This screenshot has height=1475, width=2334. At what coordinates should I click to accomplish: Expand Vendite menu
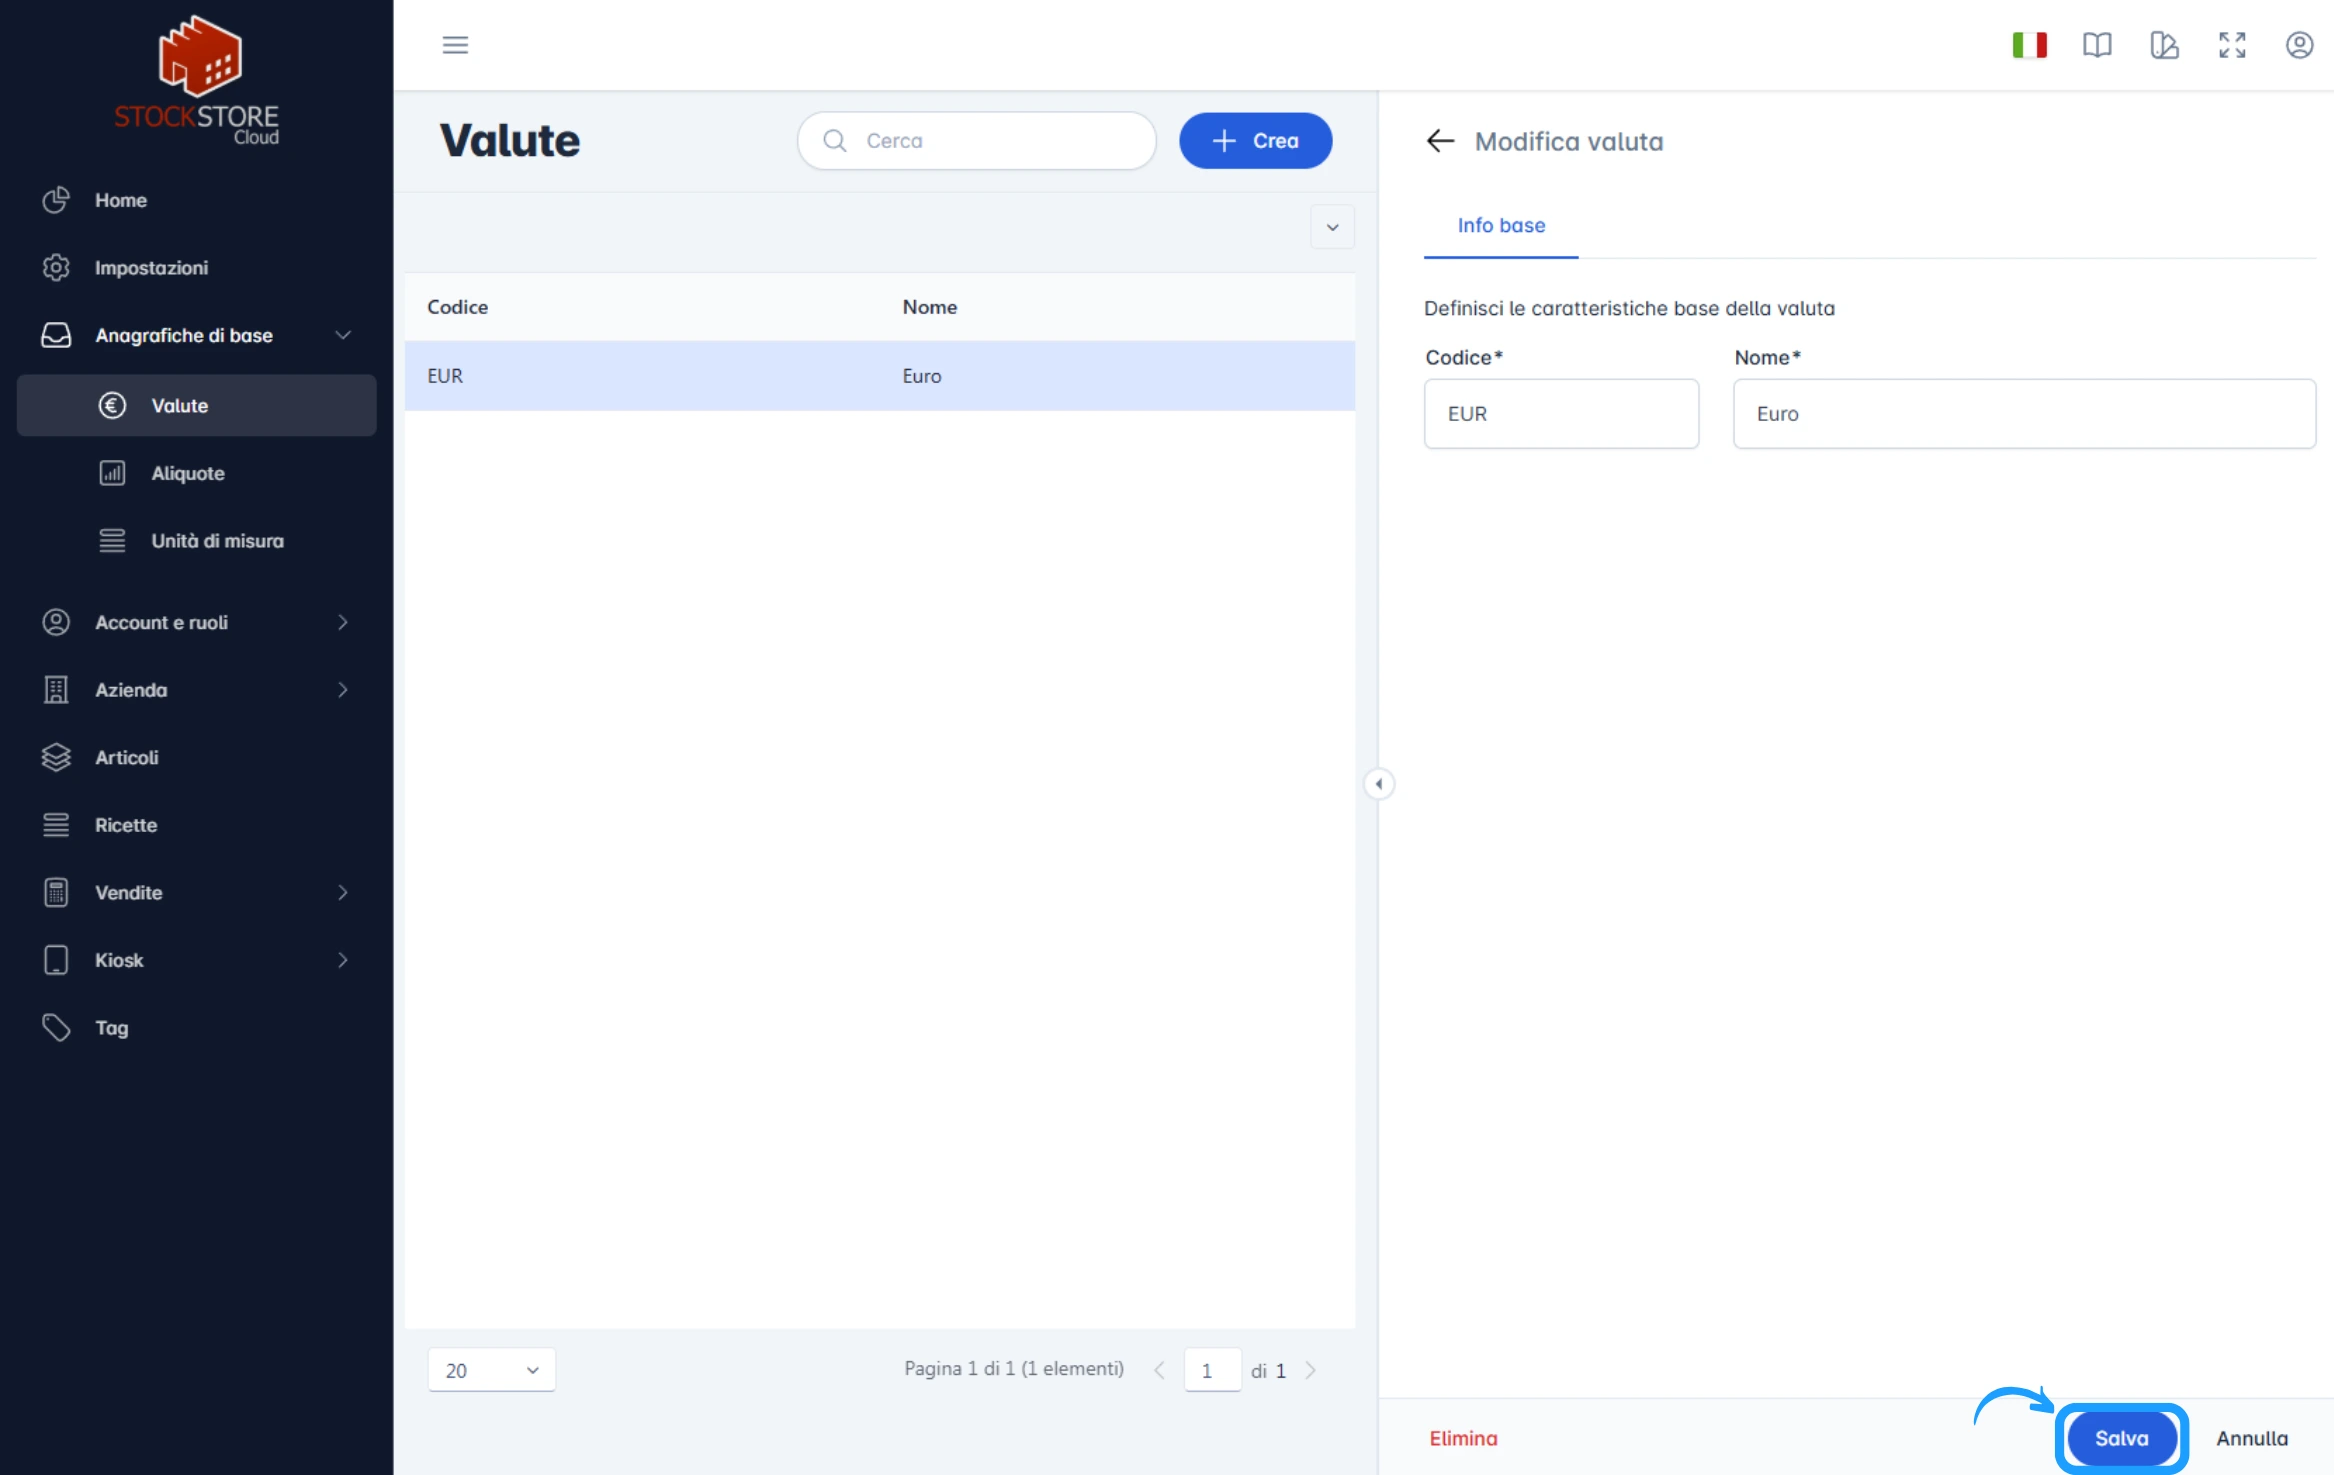click(196, 892)
